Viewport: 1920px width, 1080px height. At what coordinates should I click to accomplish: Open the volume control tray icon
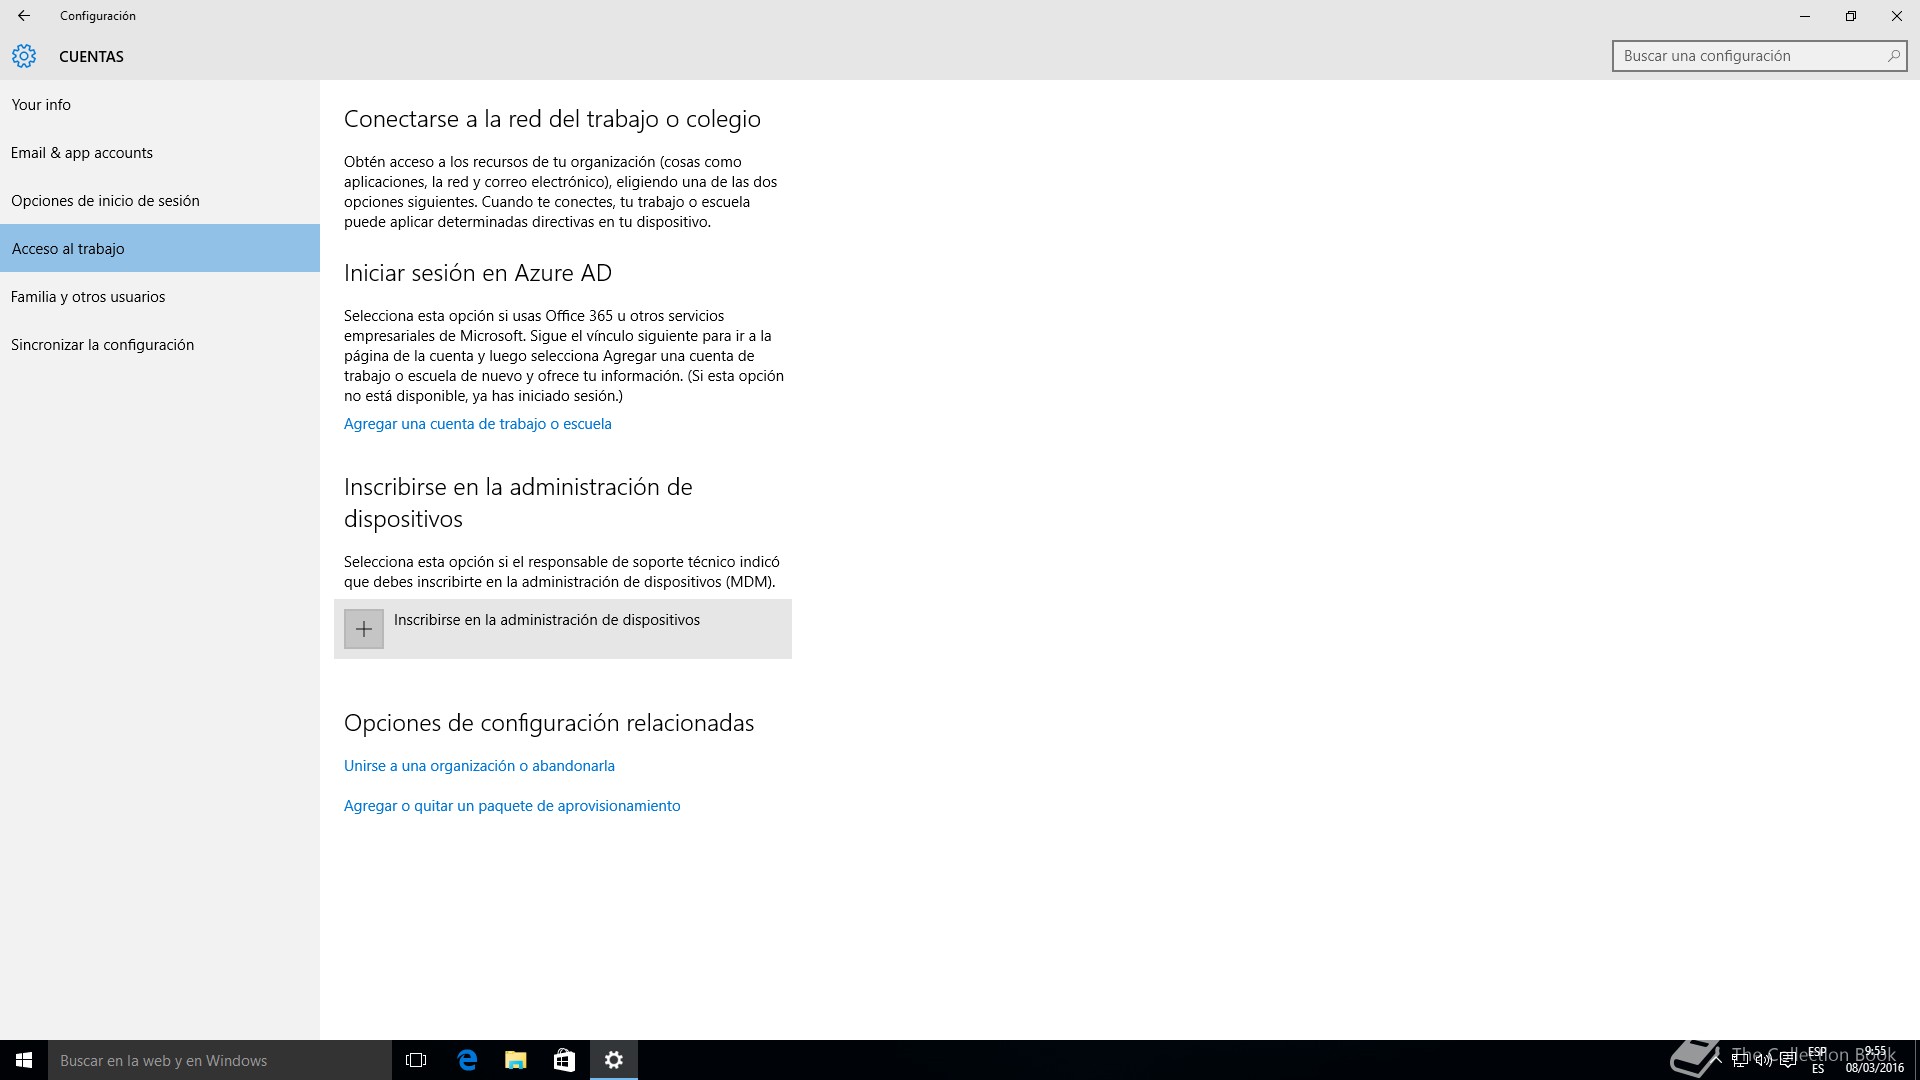1764,1060
